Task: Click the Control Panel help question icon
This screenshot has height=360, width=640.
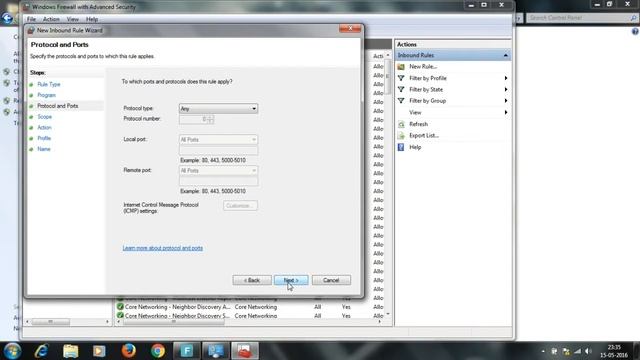Action: point(635,31)
